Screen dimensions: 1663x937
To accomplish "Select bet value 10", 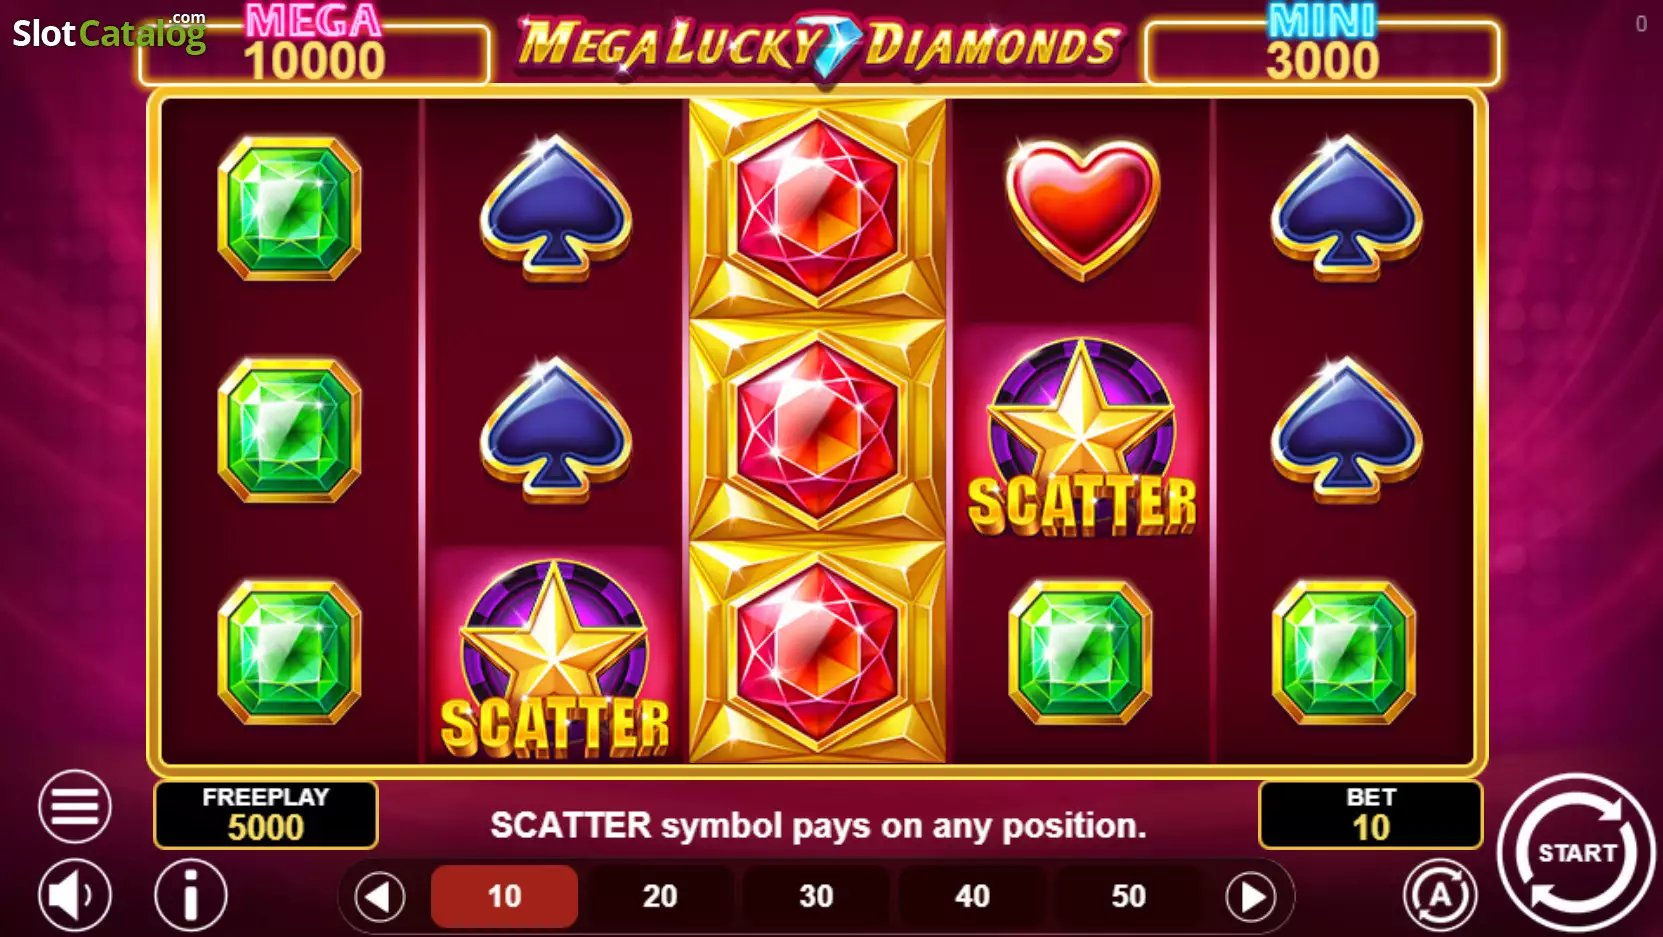I will coord(504,896).
